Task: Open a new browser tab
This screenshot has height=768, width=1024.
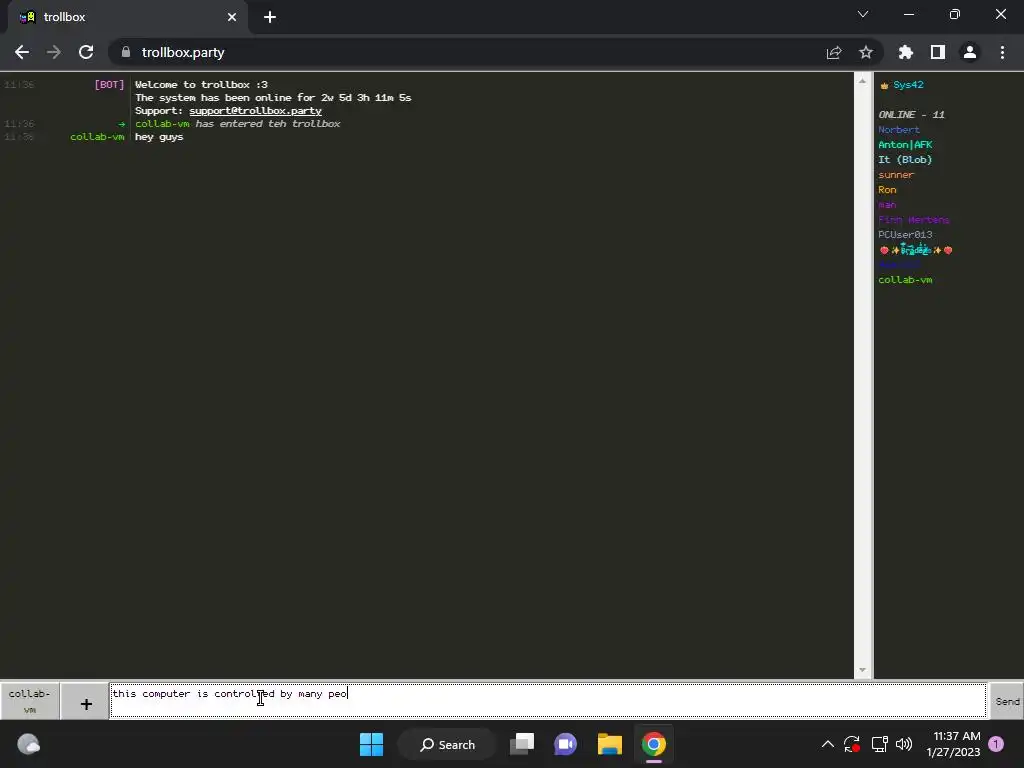Action: 270,17
